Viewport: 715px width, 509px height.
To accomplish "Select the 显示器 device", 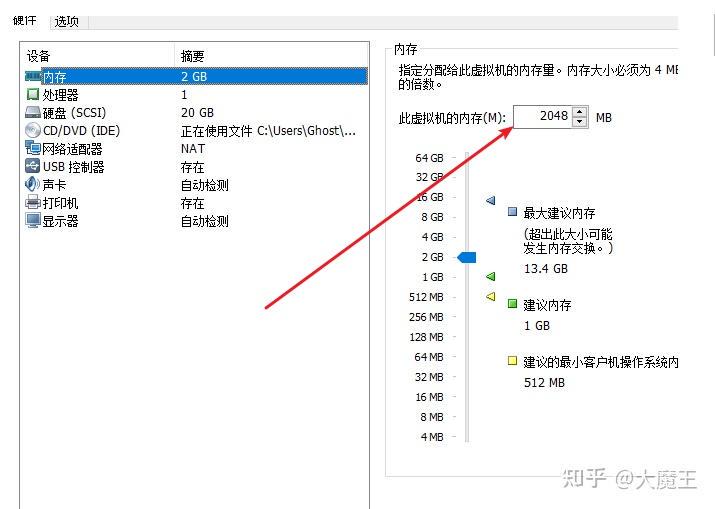I will click(x=196, y=221).
